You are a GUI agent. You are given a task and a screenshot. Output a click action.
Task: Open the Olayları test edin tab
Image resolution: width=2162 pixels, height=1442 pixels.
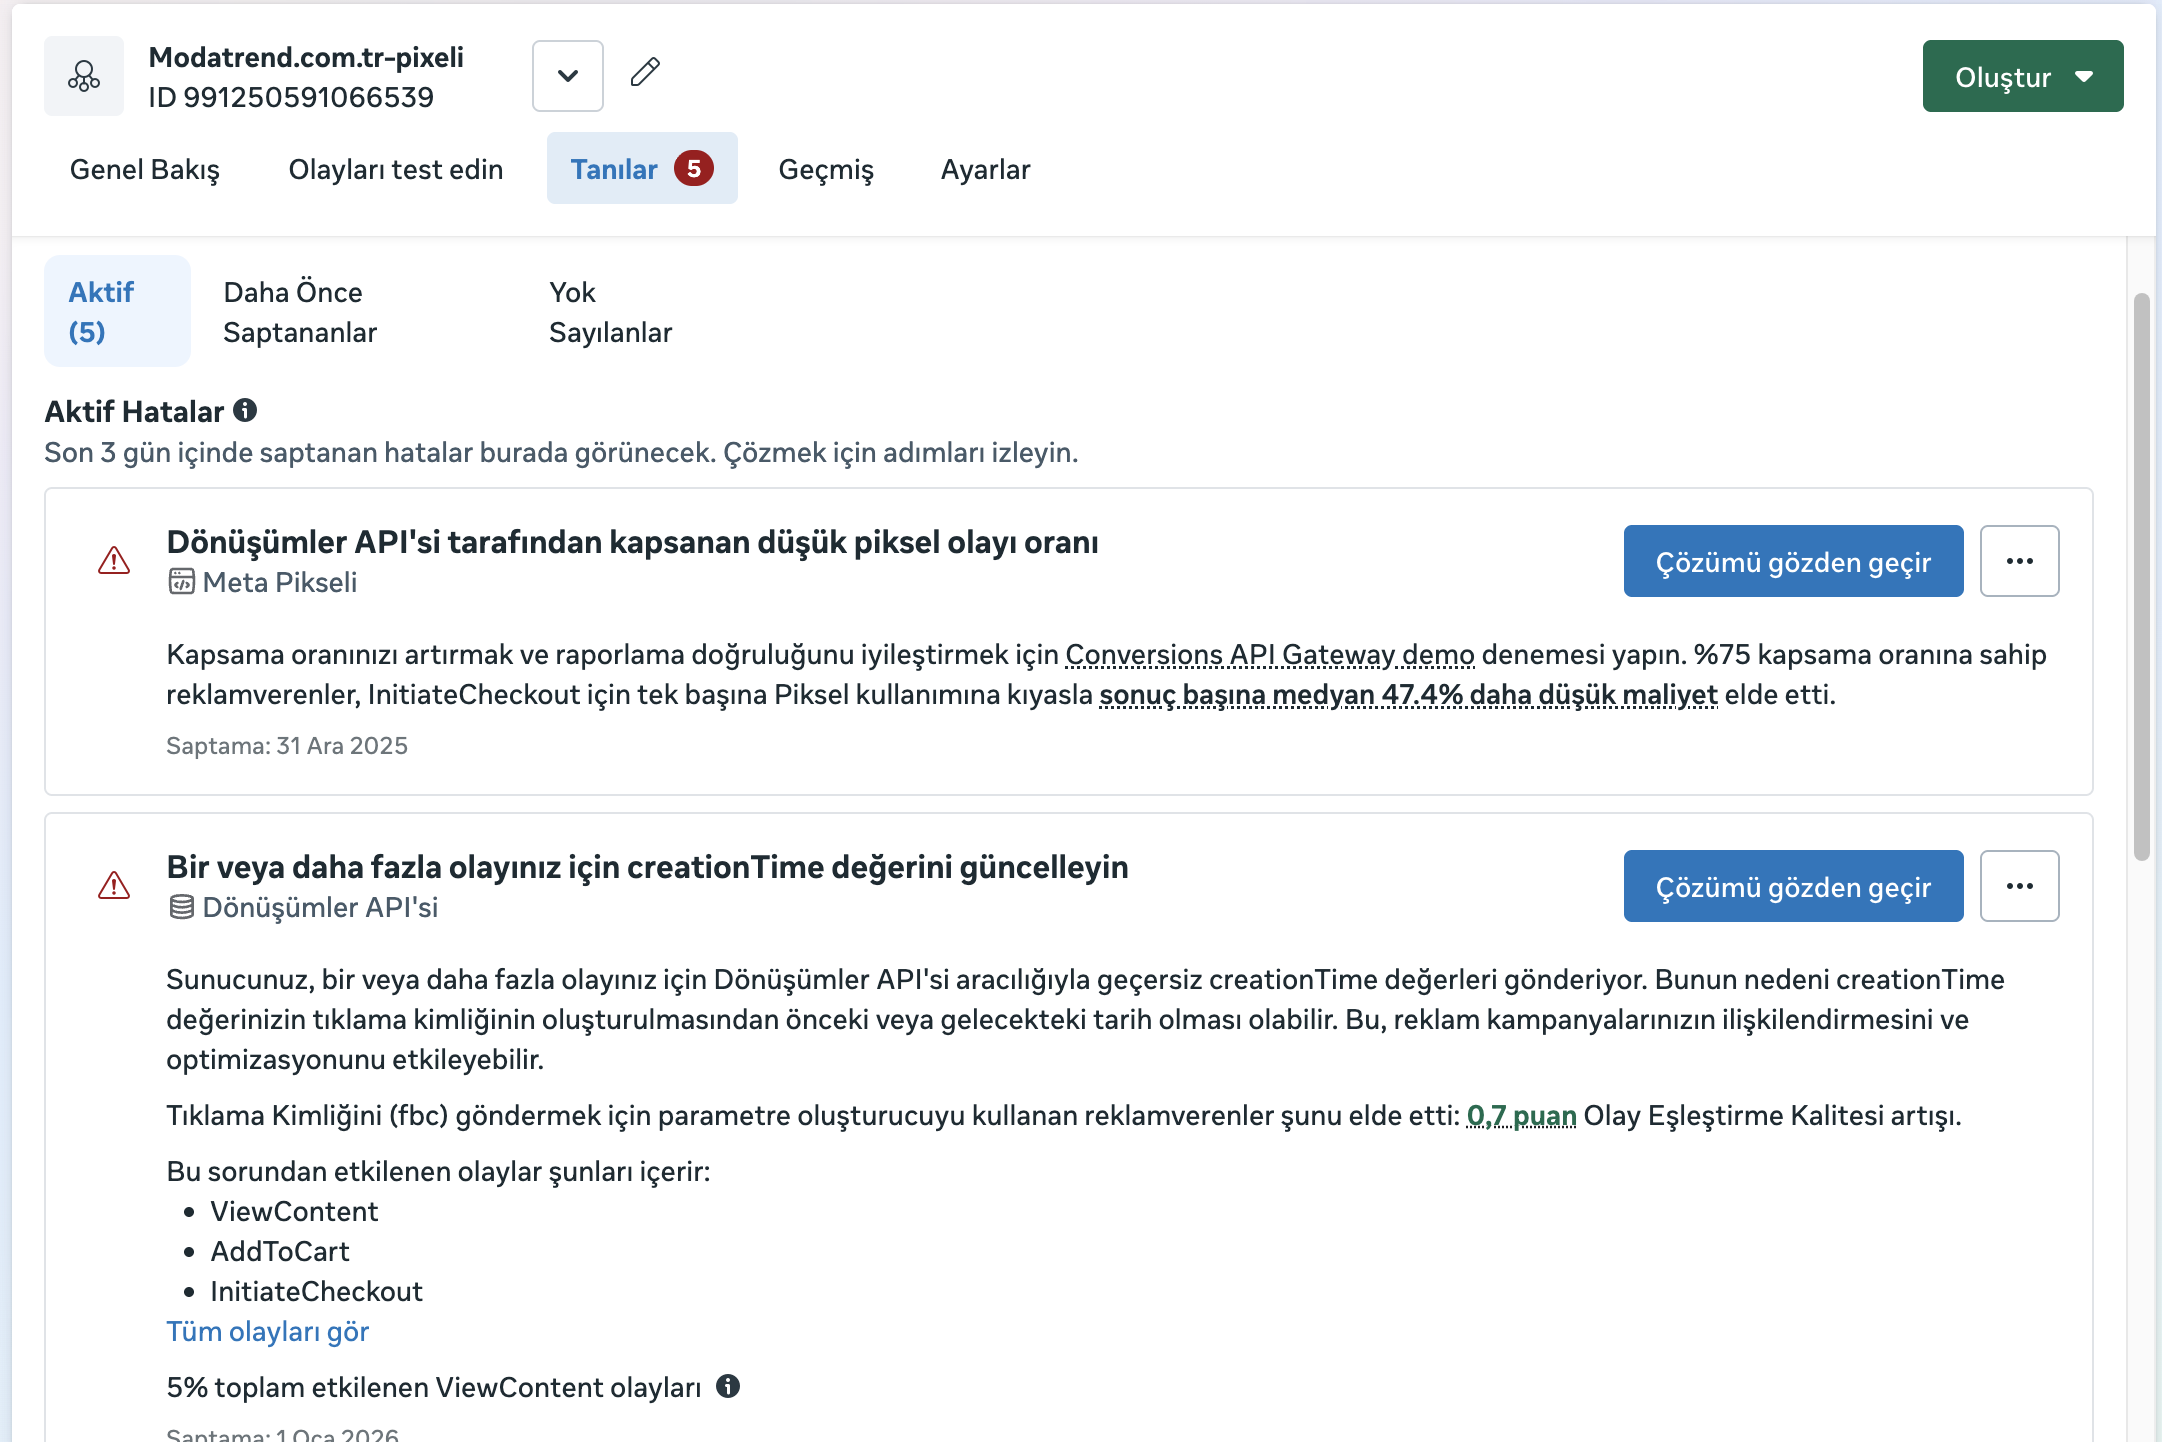pos(396,169)
